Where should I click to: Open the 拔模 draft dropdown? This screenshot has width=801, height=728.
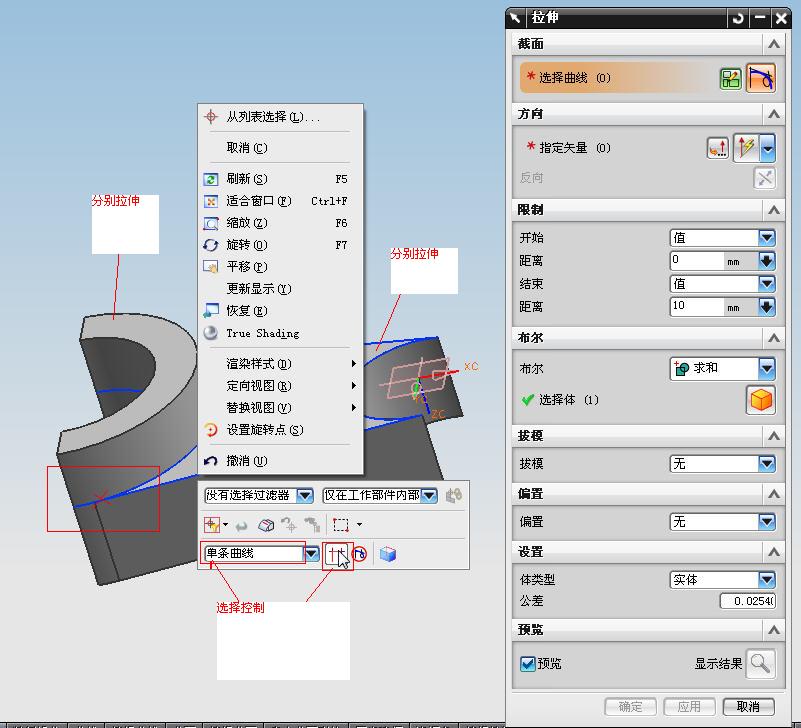(767, 464)
